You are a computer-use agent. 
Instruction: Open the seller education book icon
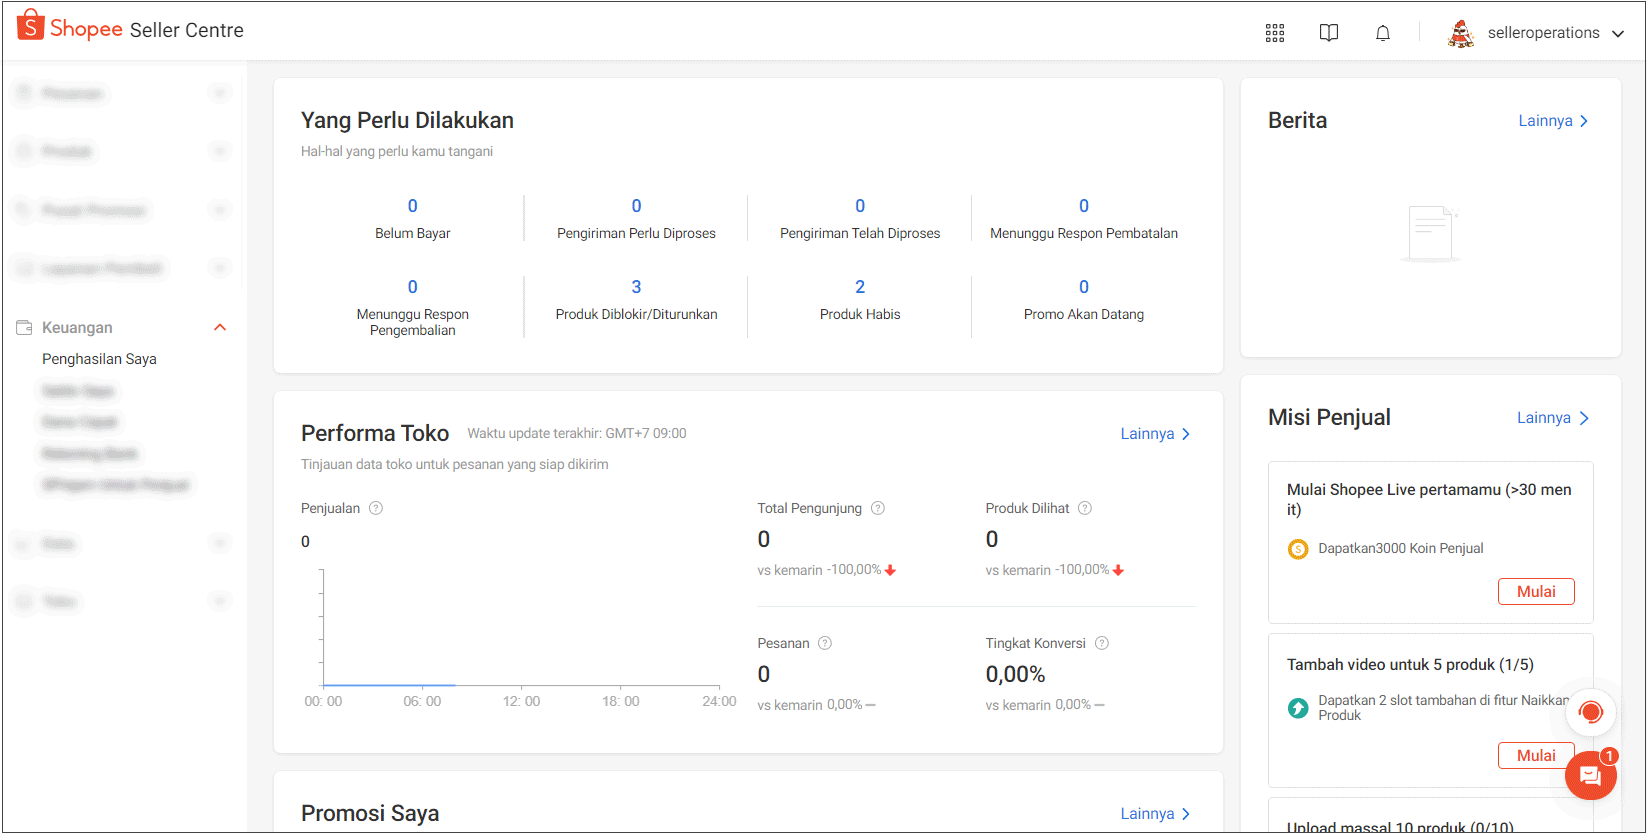click(x=1329, y=33)
